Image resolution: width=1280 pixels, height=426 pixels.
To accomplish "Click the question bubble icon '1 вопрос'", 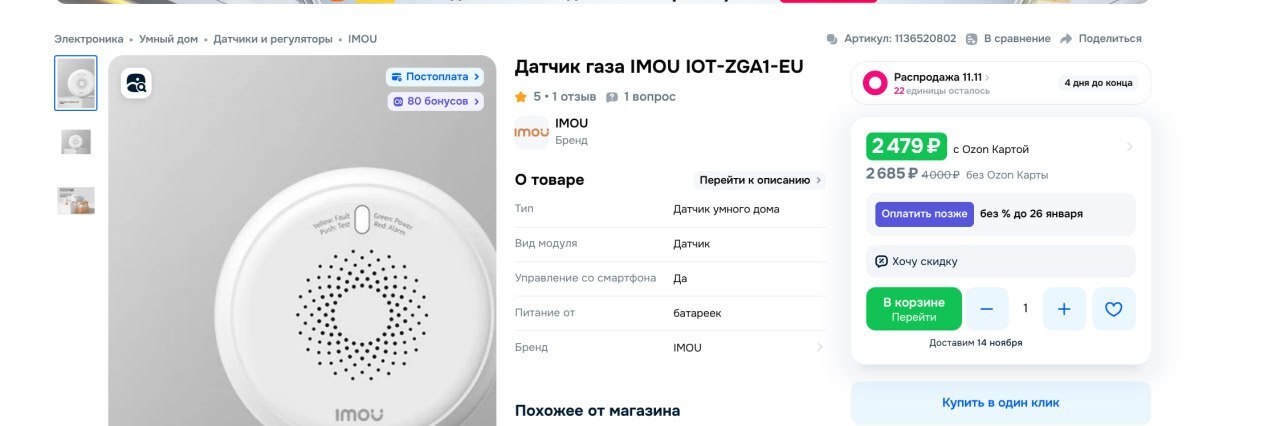I will pos(612,97).
